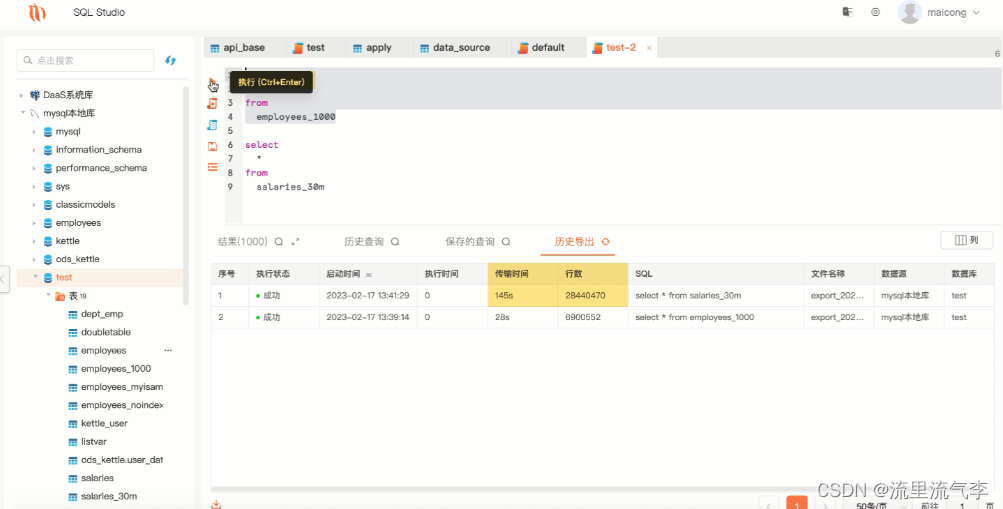
Task: Collapse the mysql本地库 tree node
Action: pos(22,113)
